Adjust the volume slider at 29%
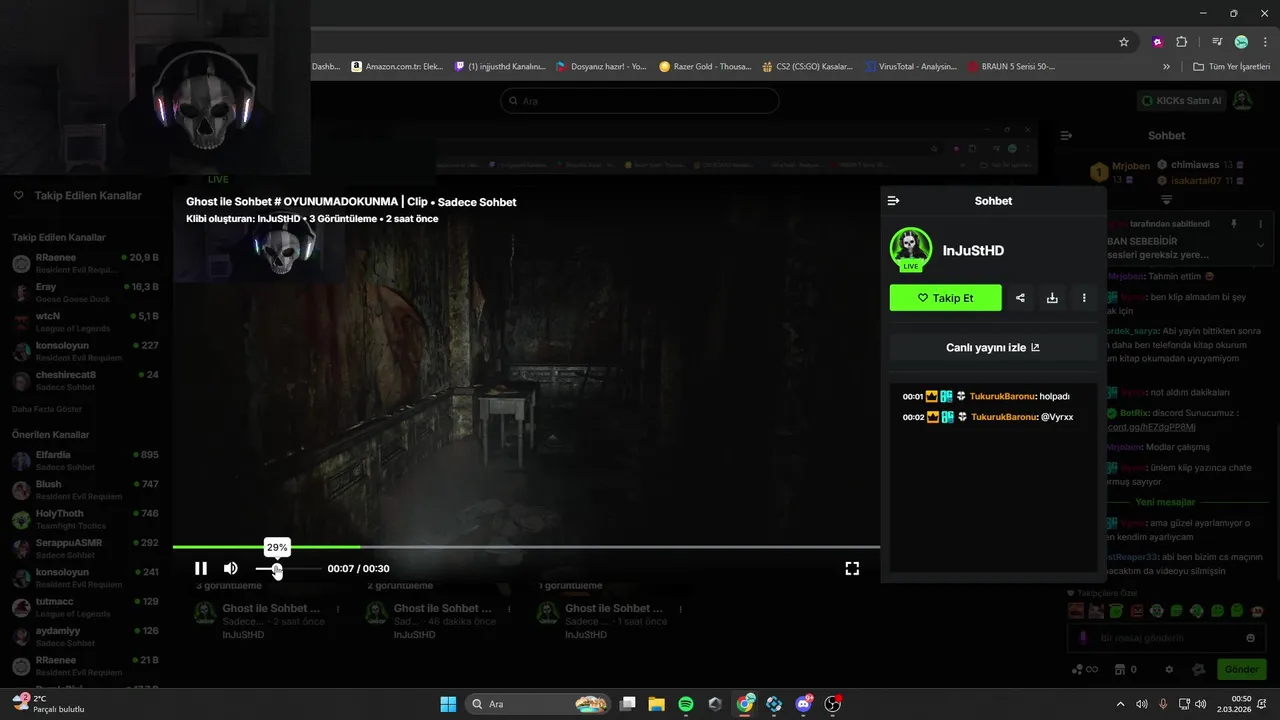 point(277,570)
